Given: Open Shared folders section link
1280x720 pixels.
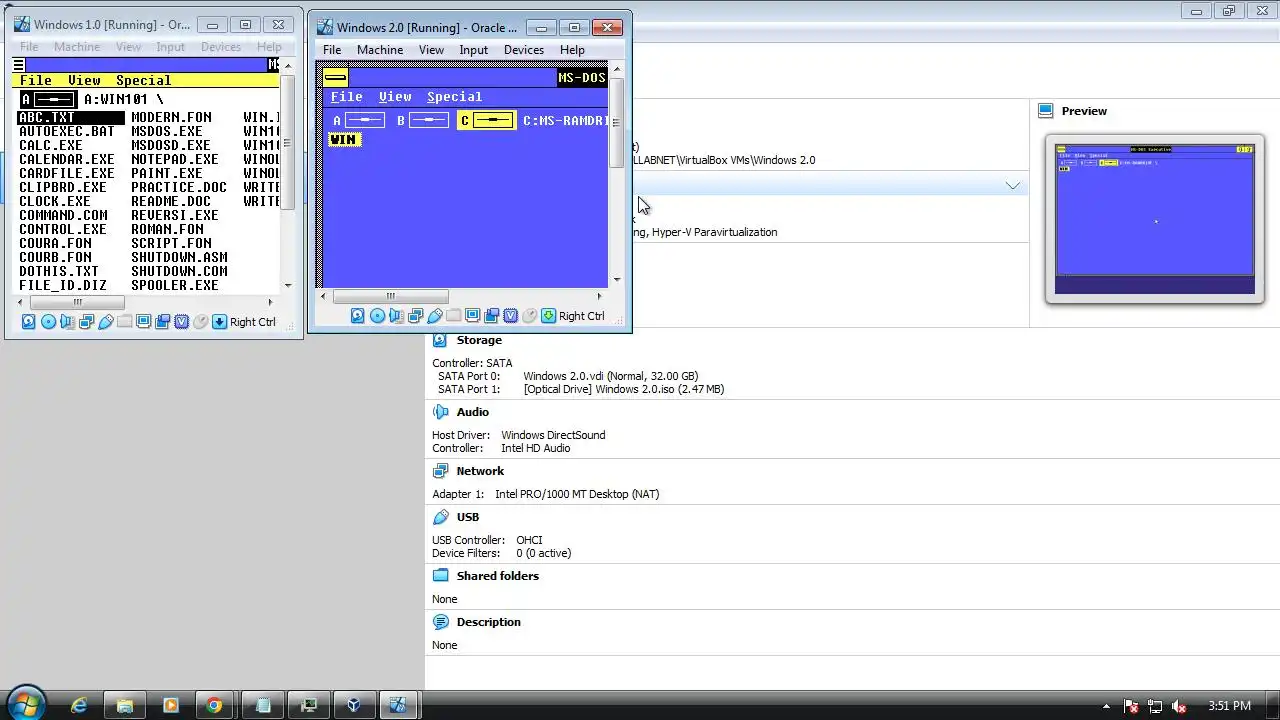Looking at the screenshot, I should (498, 576).
